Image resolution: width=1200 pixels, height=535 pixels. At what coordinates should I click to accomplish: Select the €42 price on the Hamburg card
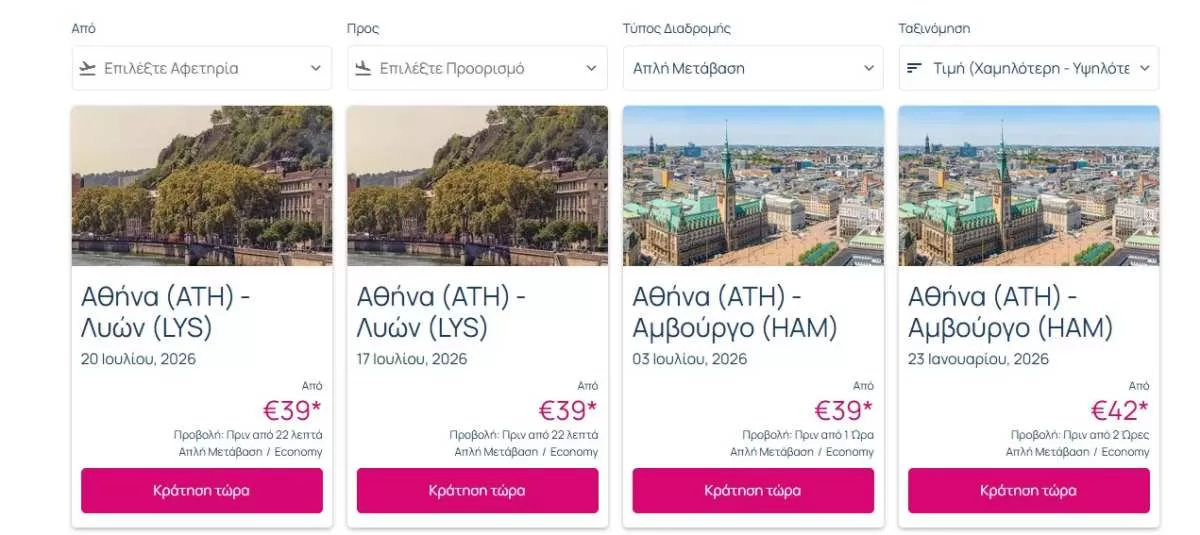point(1119,411)
